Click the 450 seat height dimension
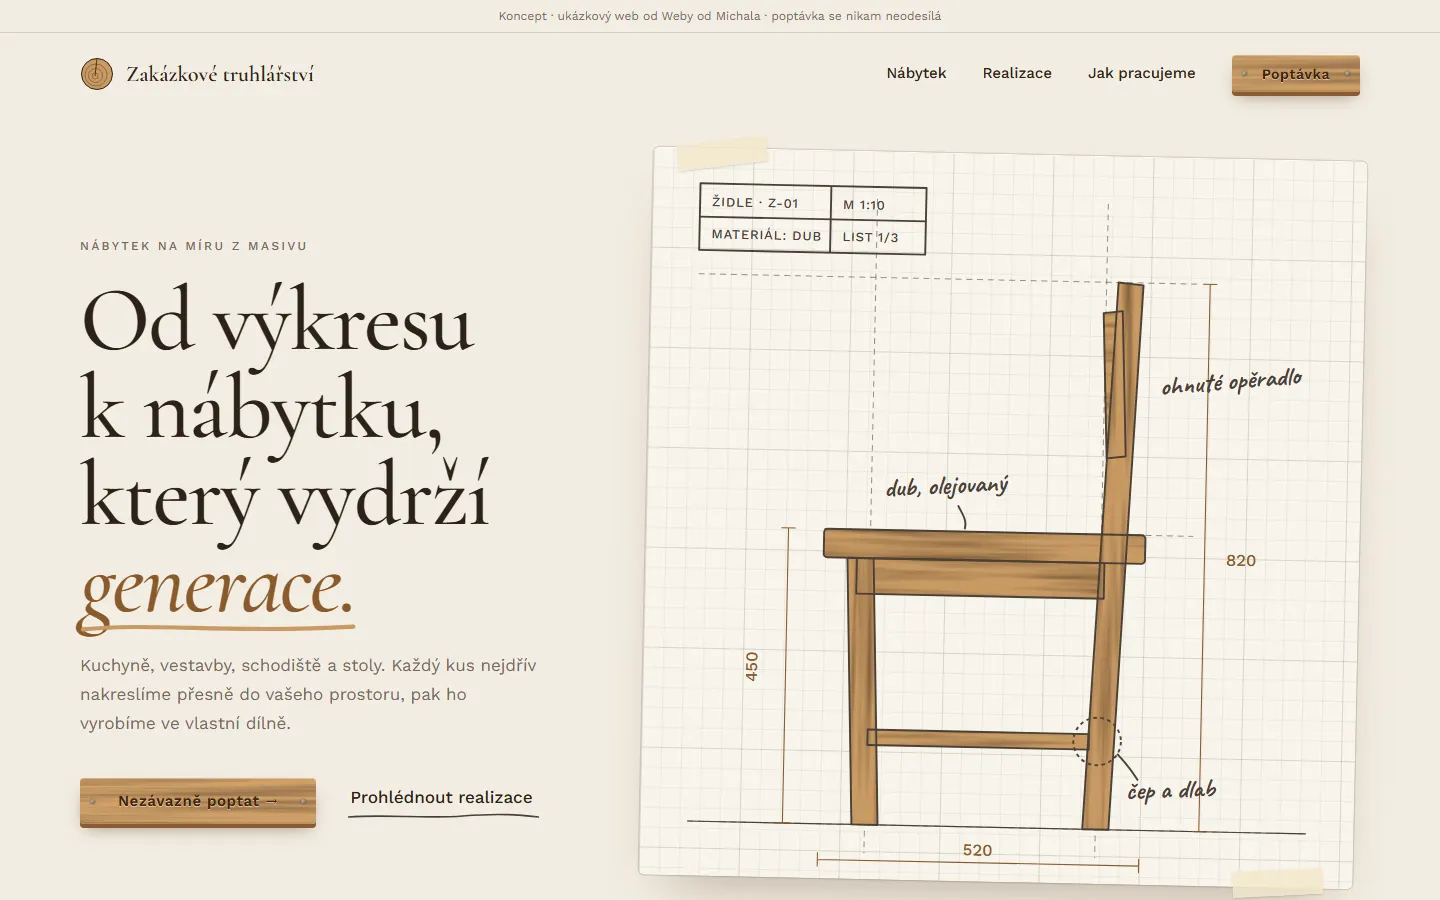Image resolution: width=1440 pixels, height=900 pixels. 752,667
